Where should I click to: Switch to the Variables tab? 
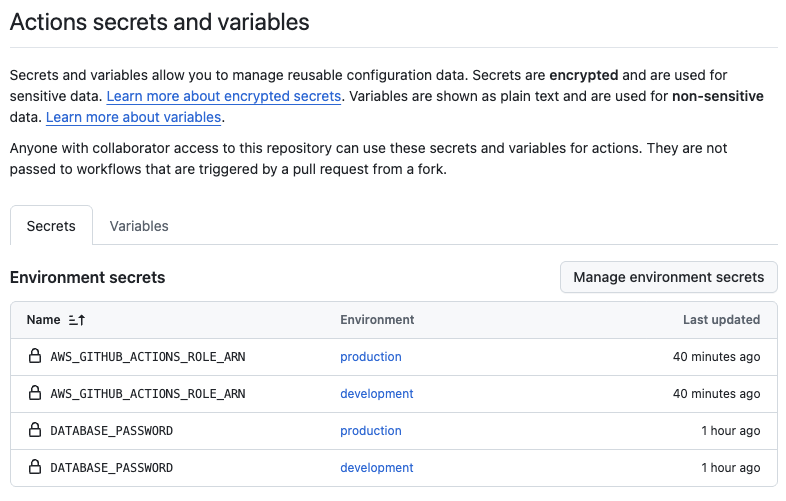[139, 226]
